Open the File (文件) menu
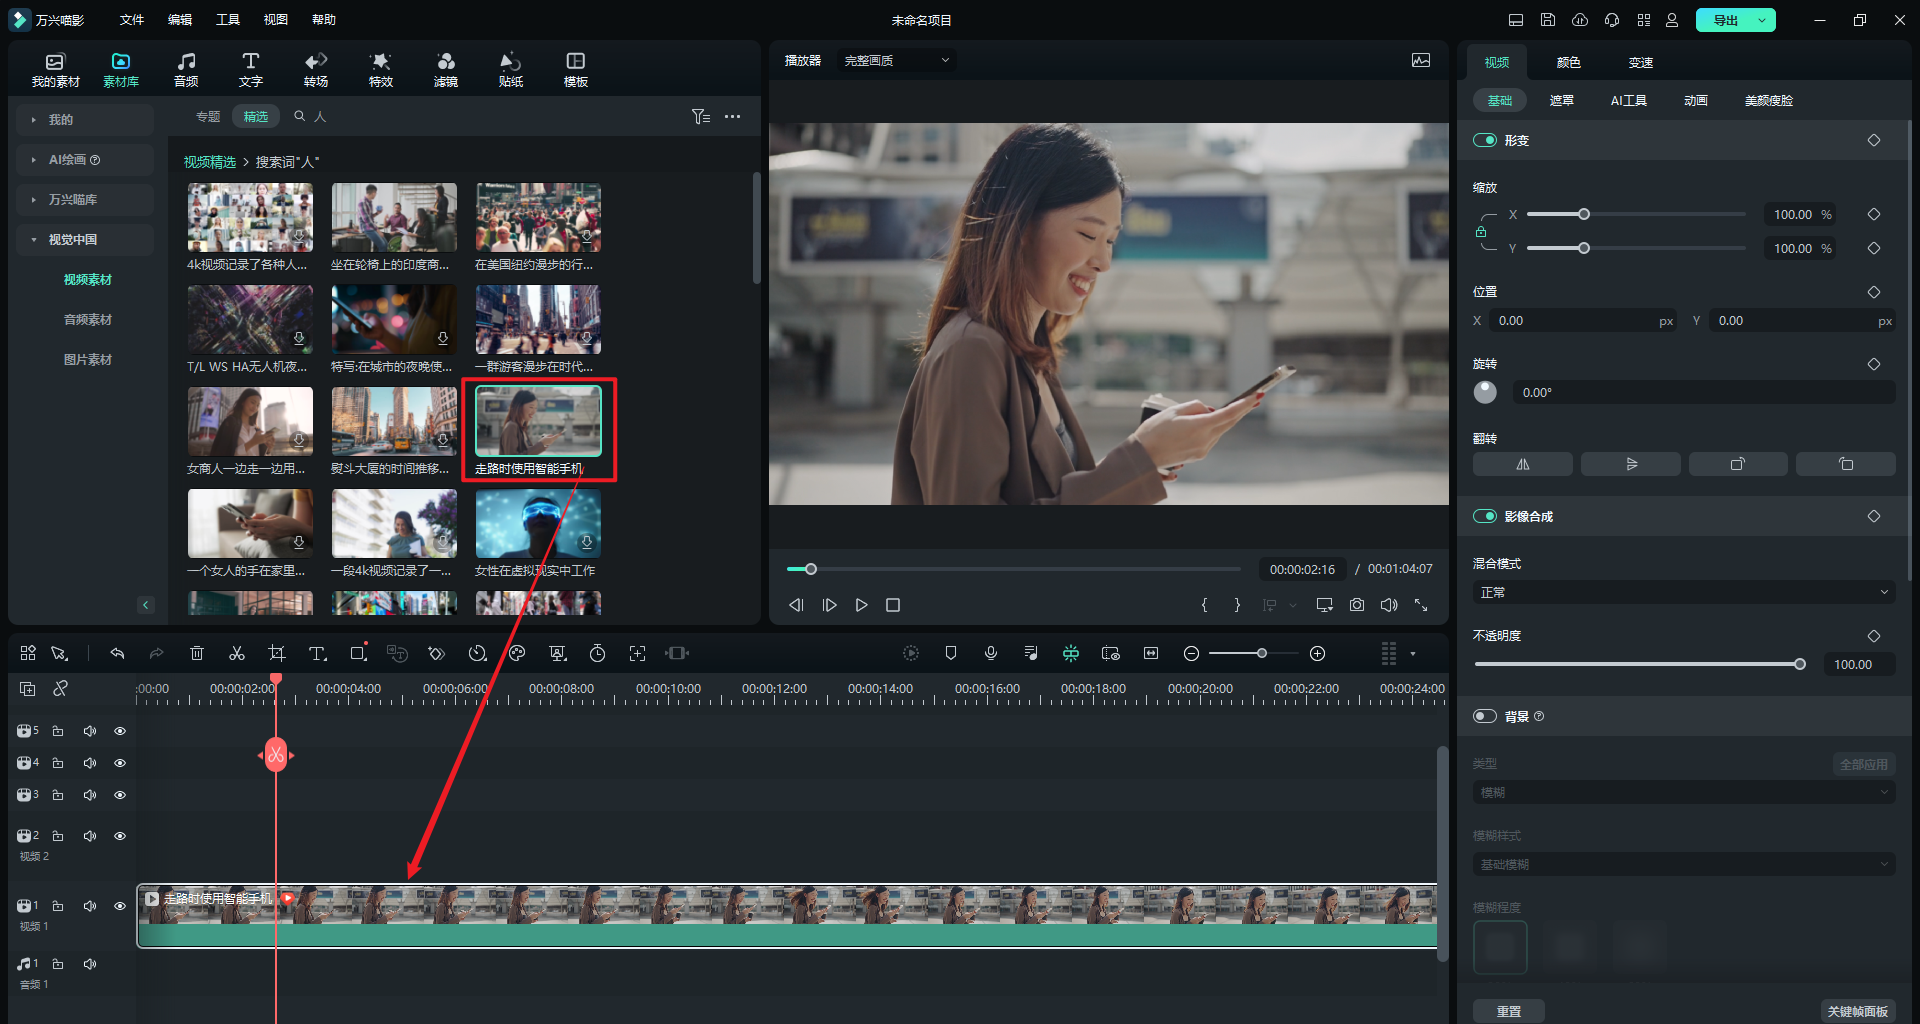1920x1024 pixels. pos(132,20)
